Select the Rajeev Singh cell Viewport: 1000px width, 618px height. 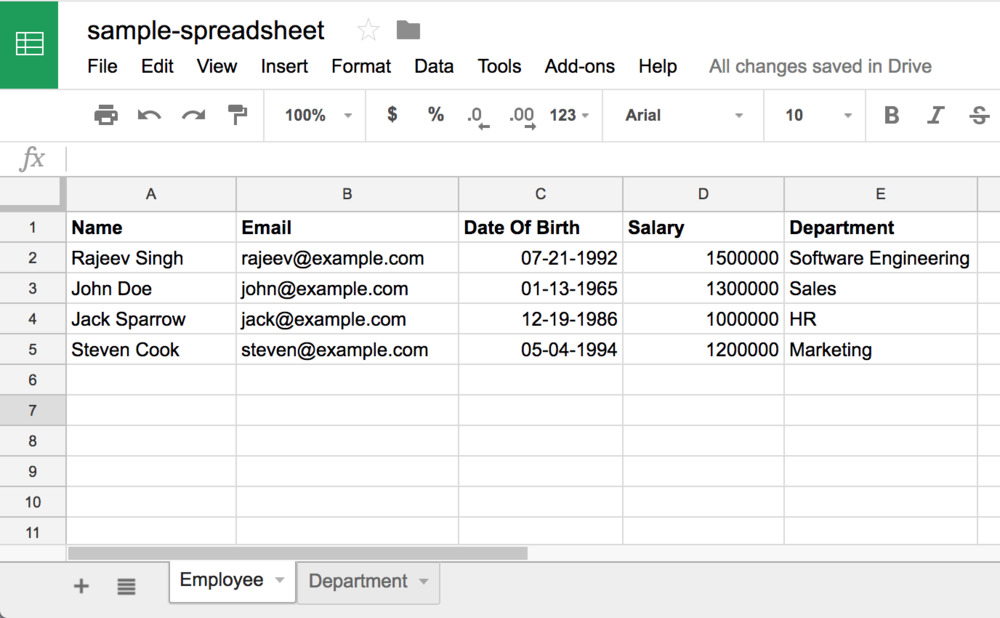pos(151,258)
